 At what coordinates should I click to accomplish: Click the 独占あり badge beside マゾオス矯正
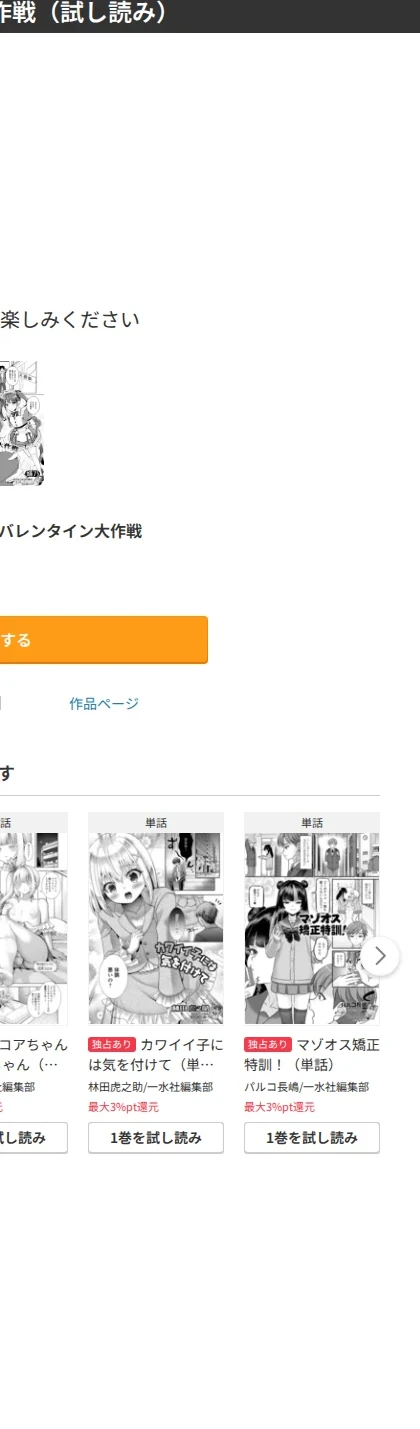[x=268, y=1044]
